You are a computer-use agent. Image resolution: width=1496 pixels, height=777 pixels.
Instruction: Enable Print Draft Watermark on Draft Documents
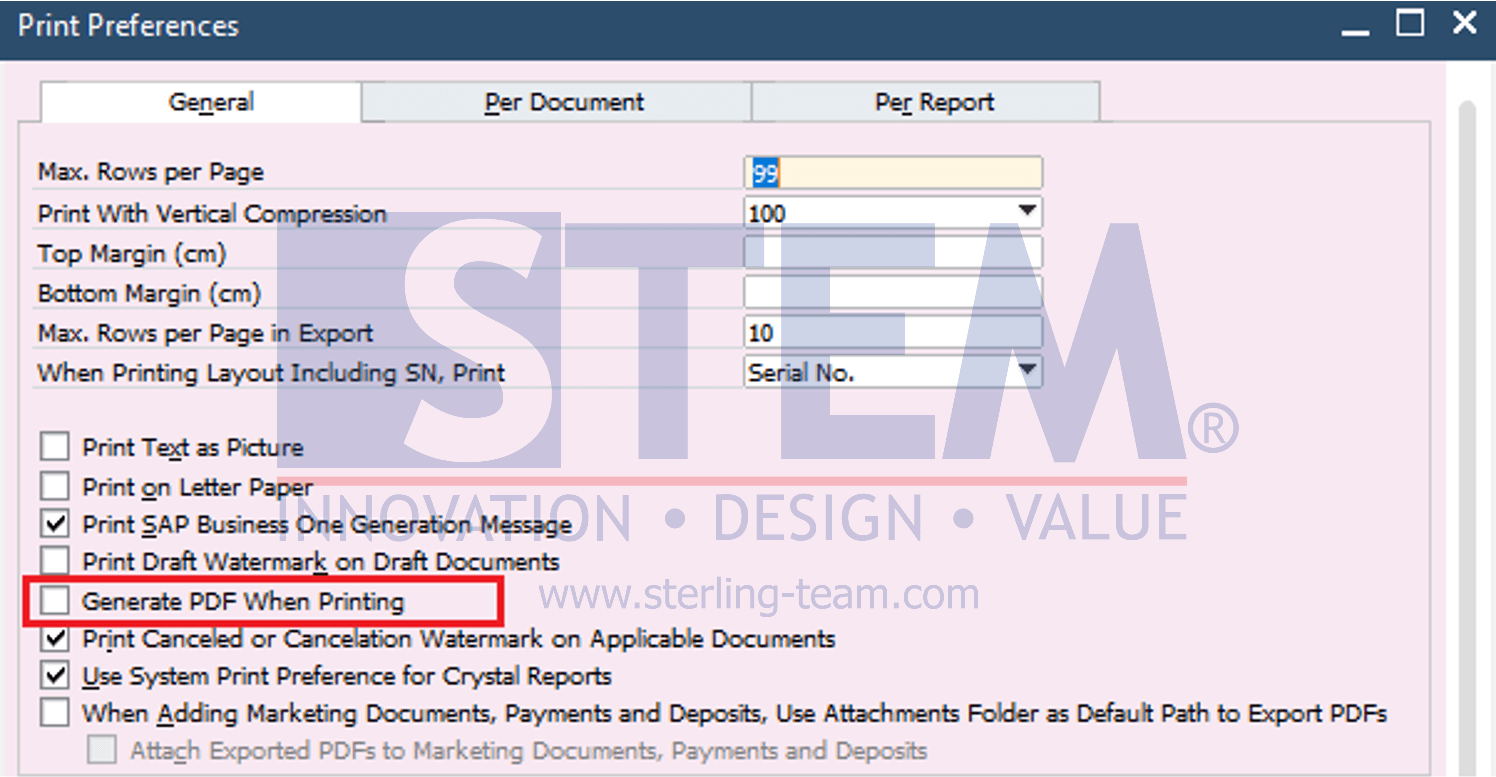55,561
